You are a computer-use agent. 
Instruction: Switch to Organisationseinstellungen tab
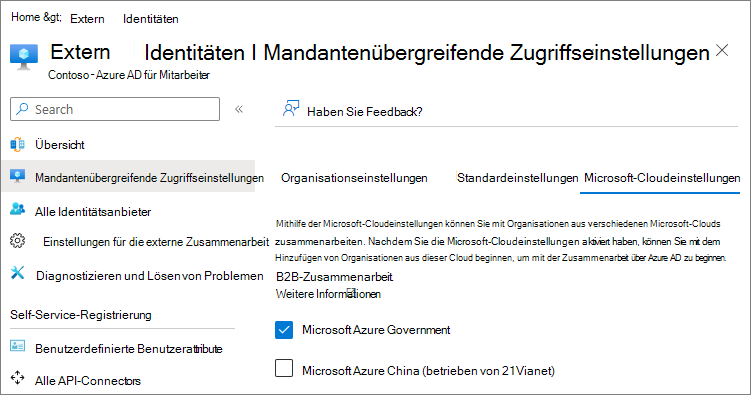click(354, 178)
